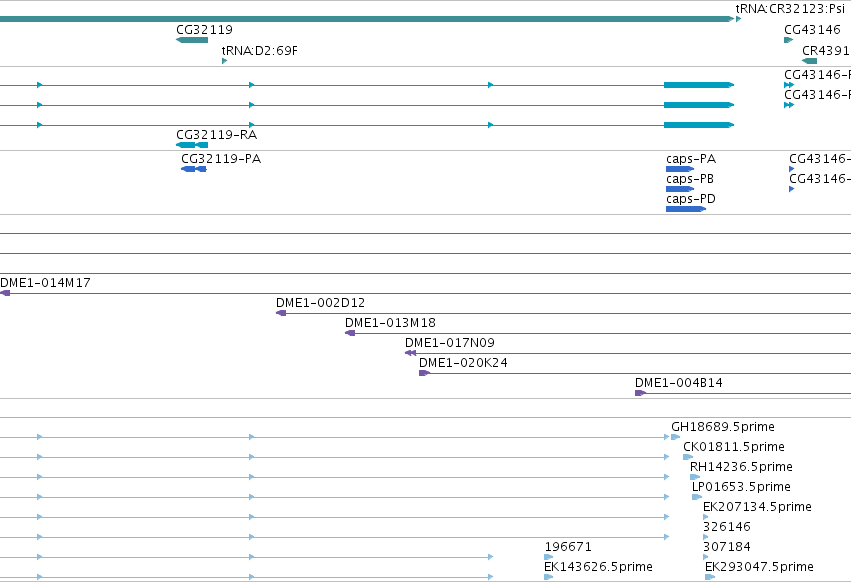Select the DME1-020K24 clone arrowhead
This screenshot has width=851, height=582.
point(424,374)
